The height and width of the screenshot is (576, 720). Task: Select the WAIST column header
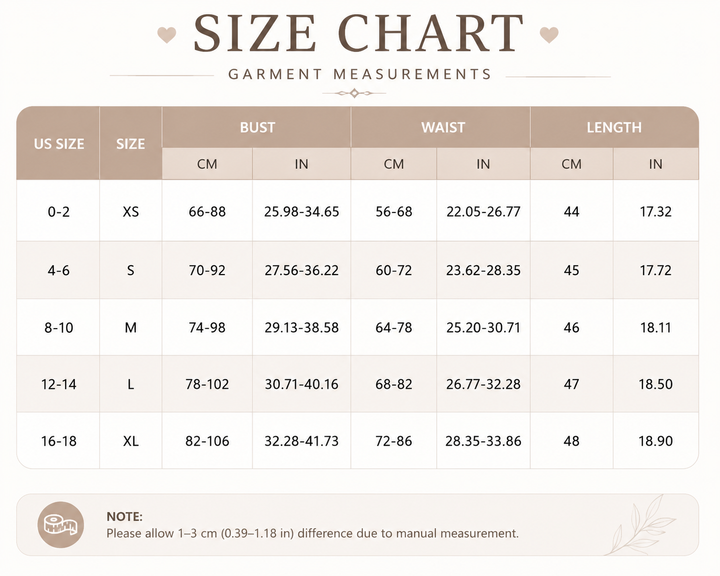point(443,127)
